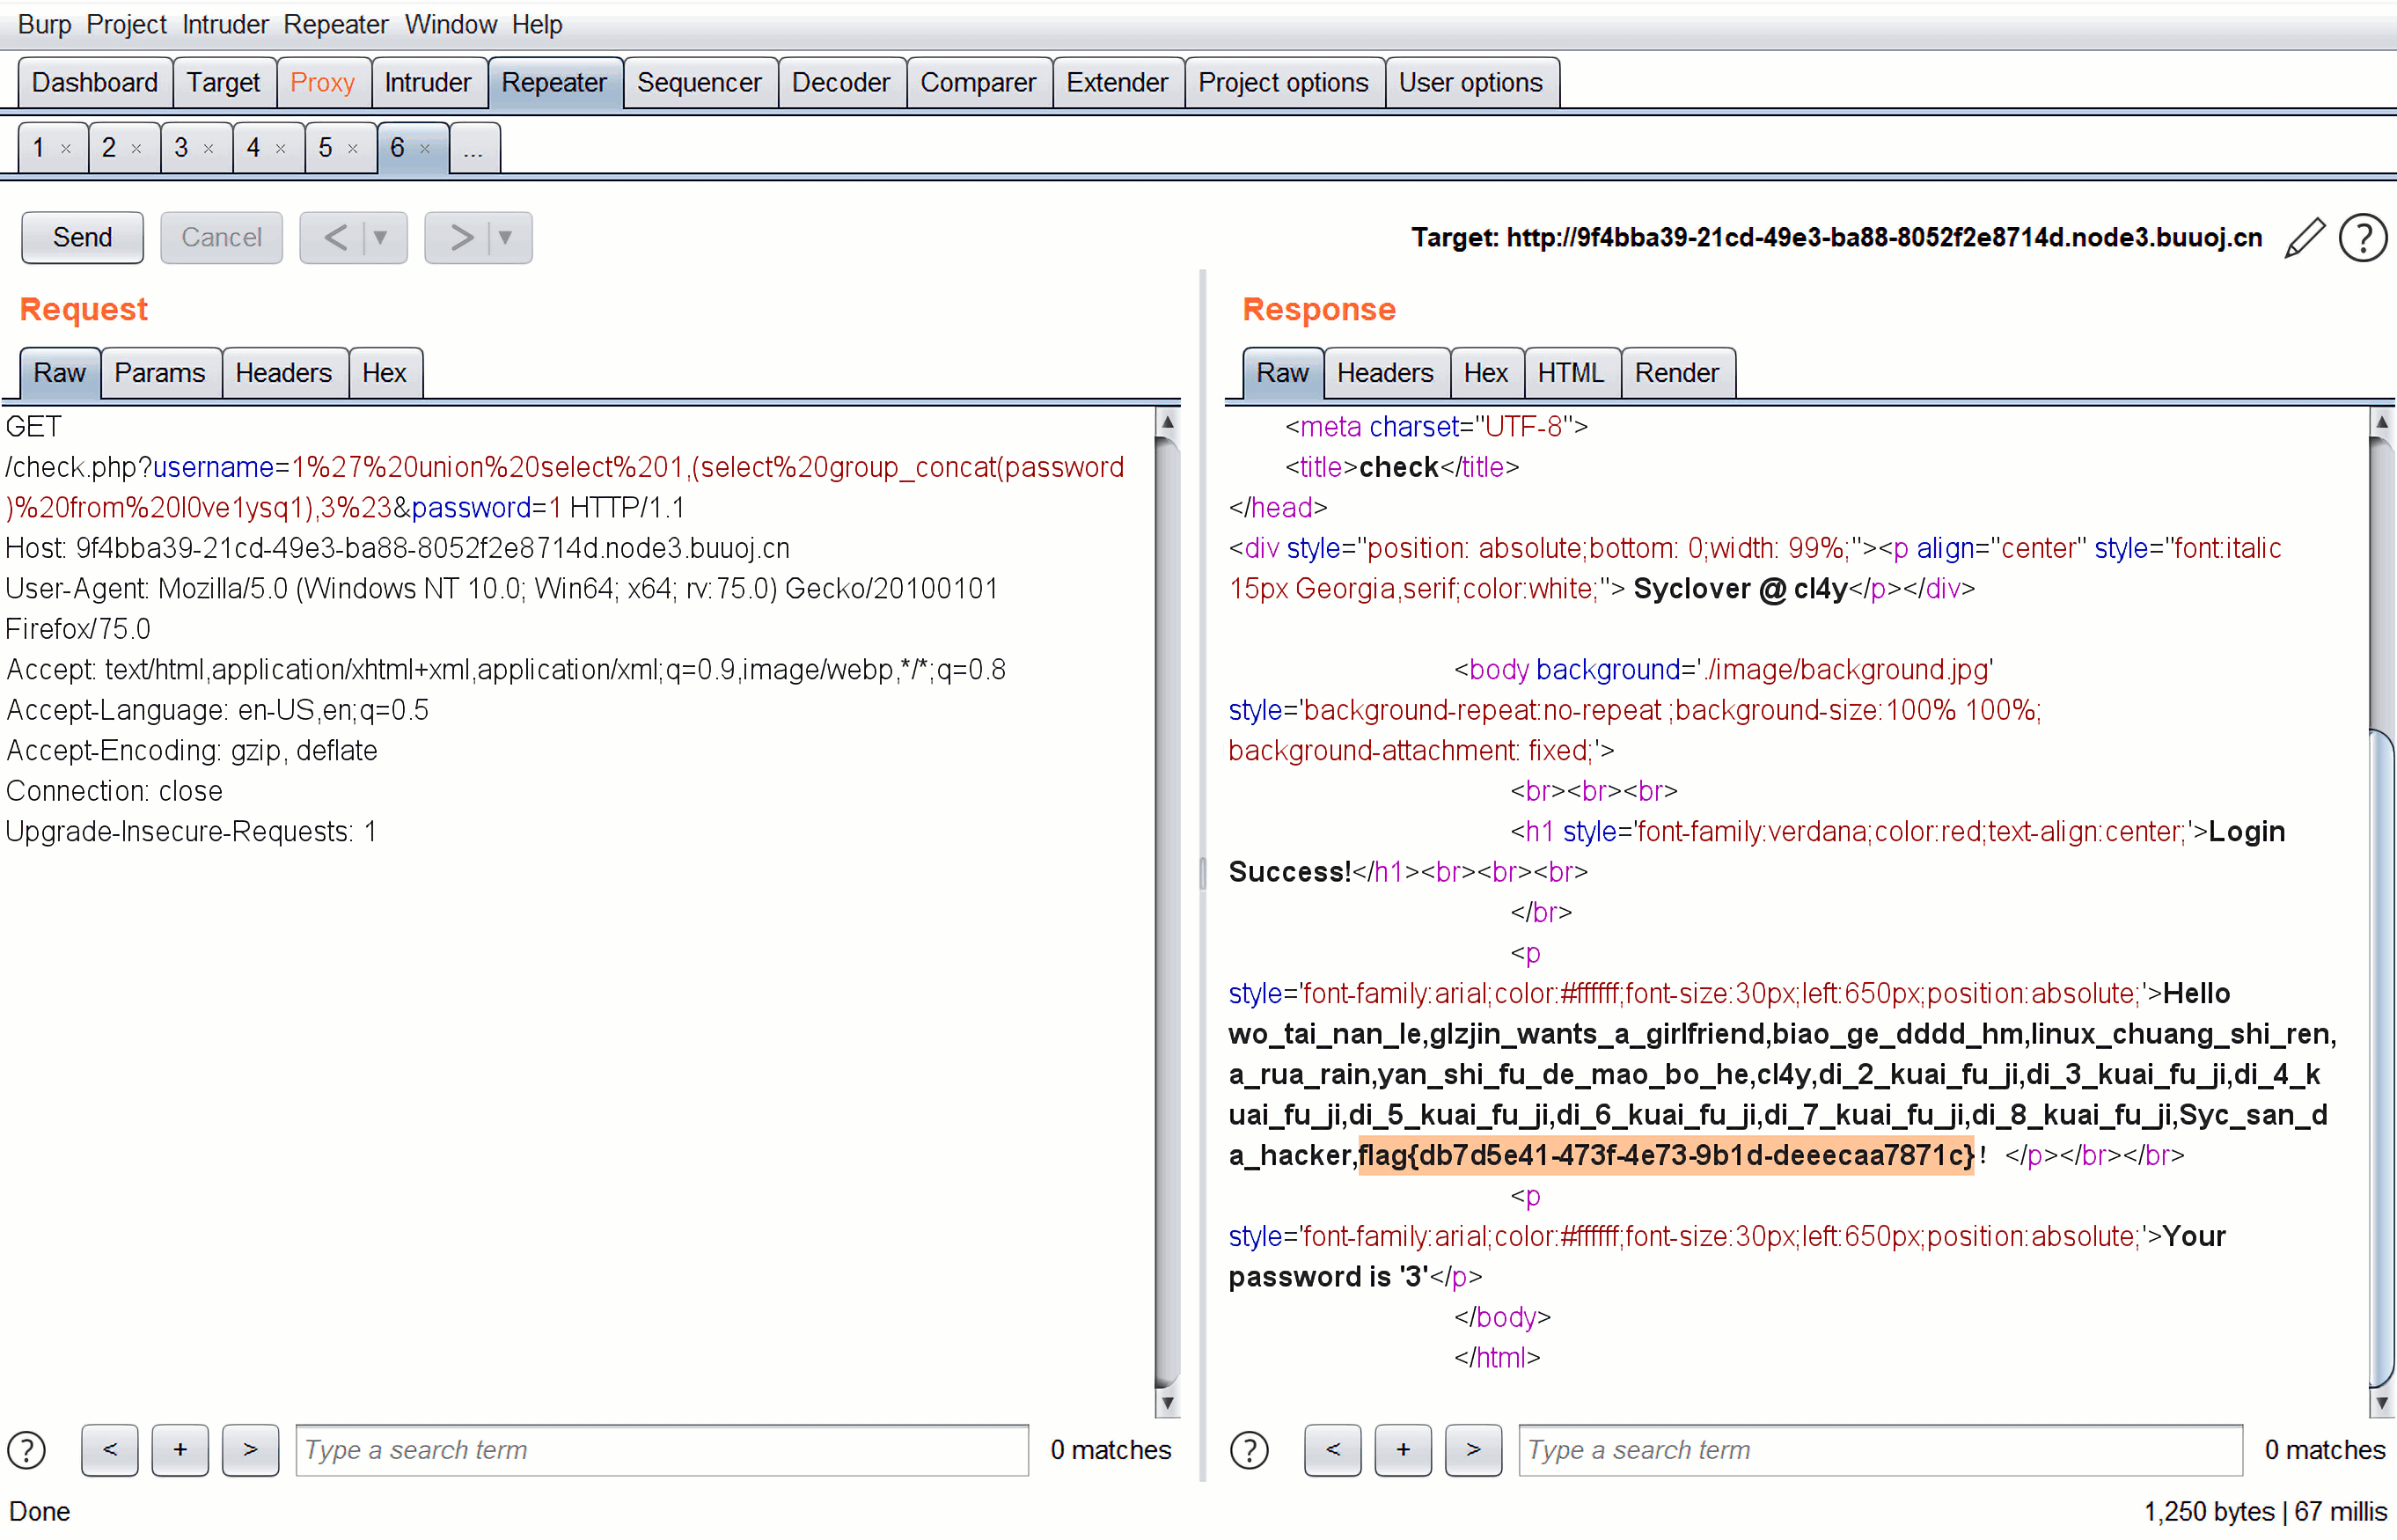2397x1540 pixels.
Task: Open the Repeater menu
Action: click(x=336, y=24)
